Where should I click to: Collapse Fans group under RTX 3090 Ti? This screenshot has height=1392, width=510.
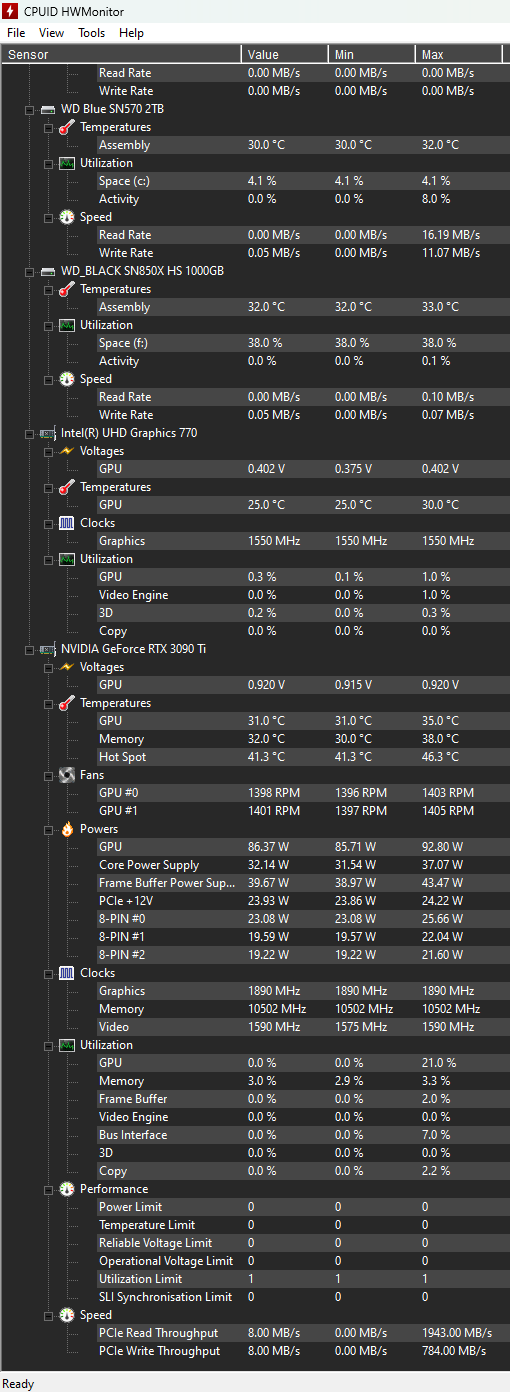(x=48, y=775)
